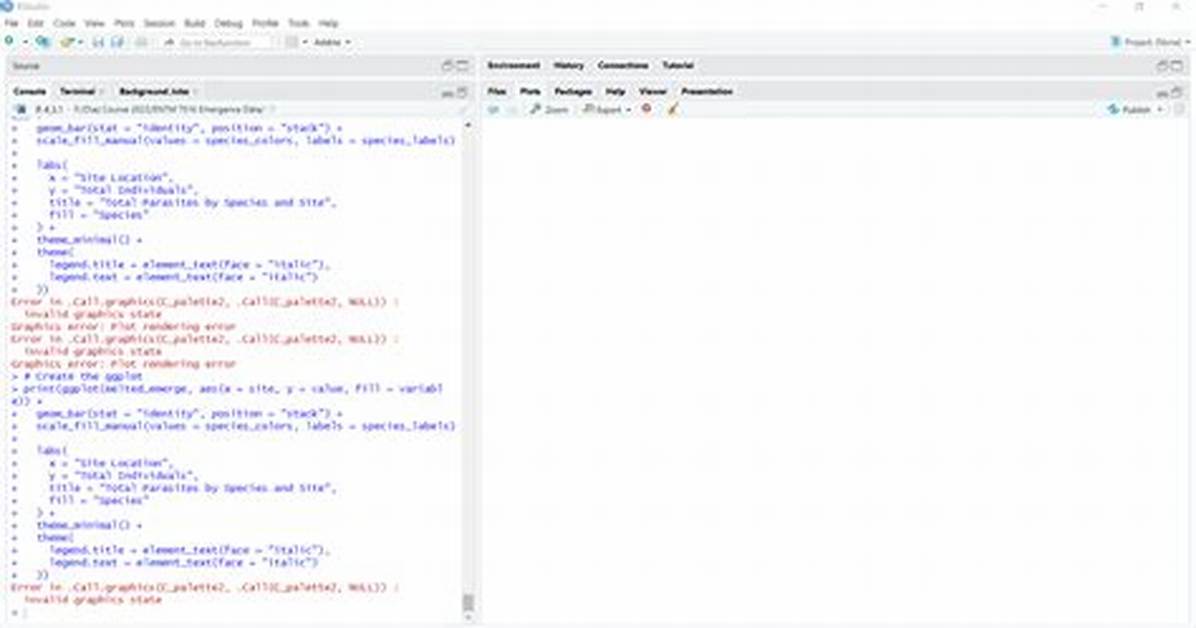Switch to the Background Jobs tab

pos(153,92)
